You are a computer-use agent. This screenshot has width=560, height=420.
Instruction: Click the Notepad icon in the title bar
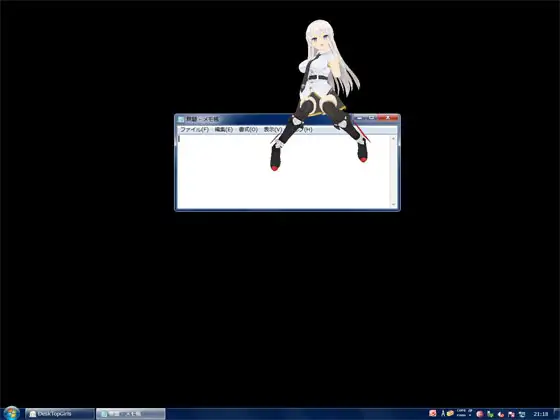coord(181,119)
